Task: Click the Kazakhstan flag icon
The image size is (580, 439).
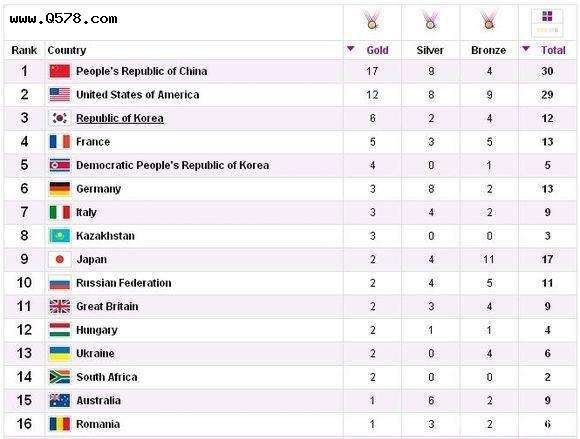Action: coord(60,236)
